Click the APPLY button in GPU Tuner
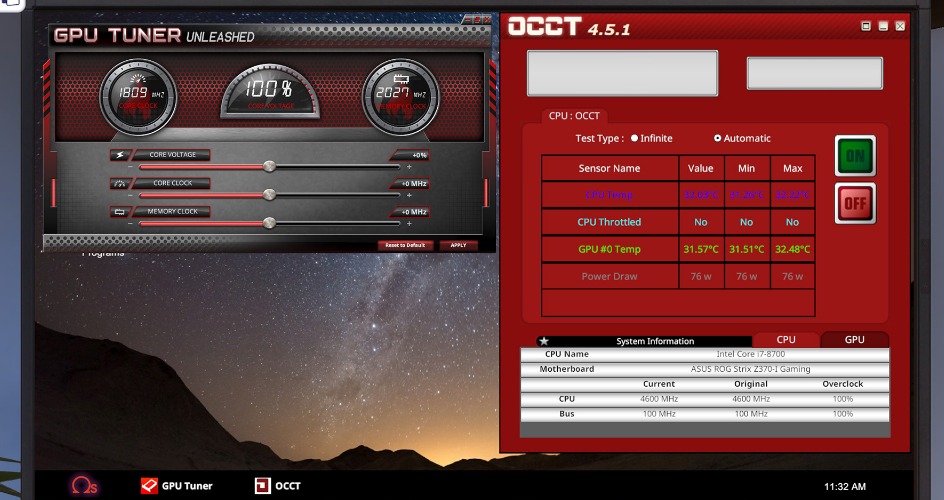Viewport: 944px width, 500px height. point(458,245)
